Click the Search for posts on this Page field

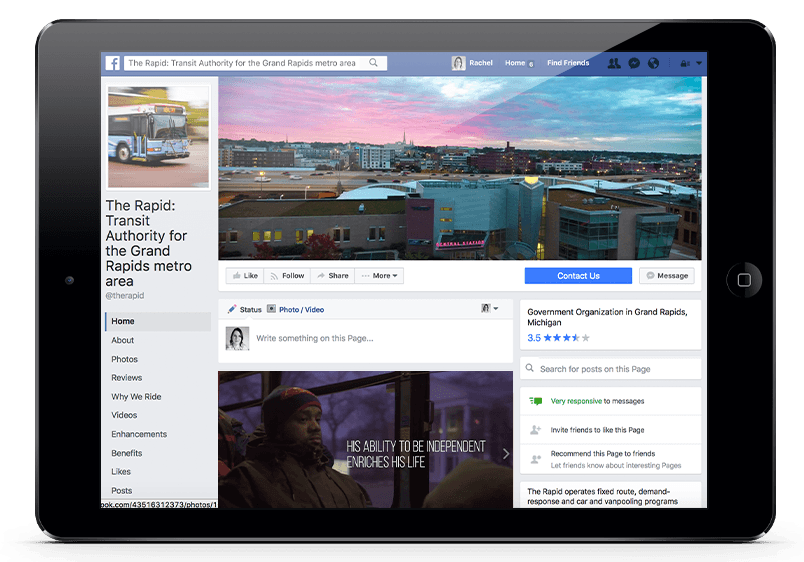coord(610,369)
